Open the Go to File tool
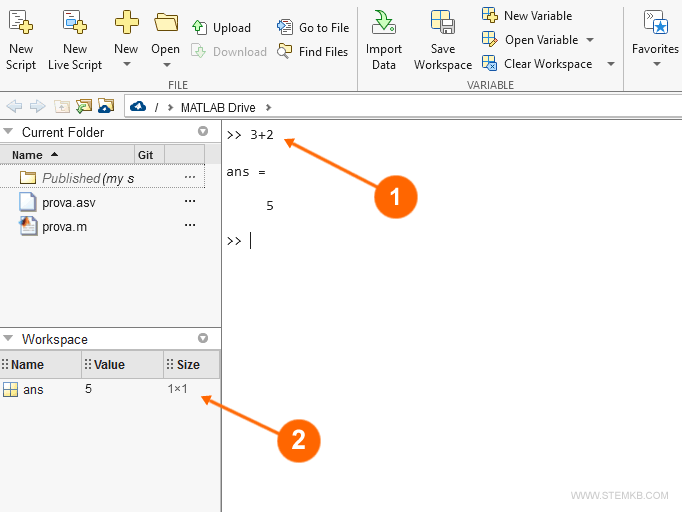The height and width of the screenshot is (514, 682). click(285, 28)
